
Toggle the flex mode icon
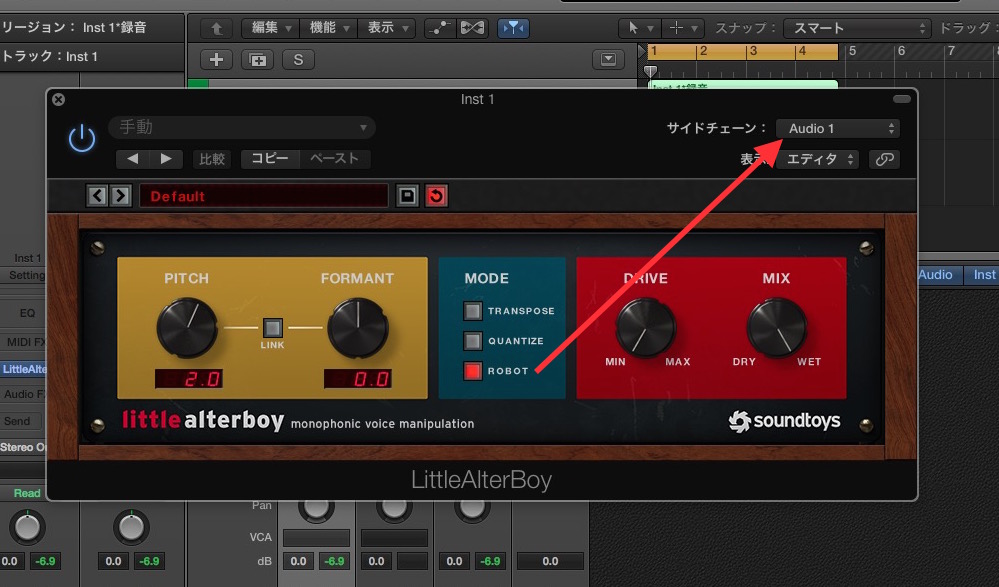[473, 28]
